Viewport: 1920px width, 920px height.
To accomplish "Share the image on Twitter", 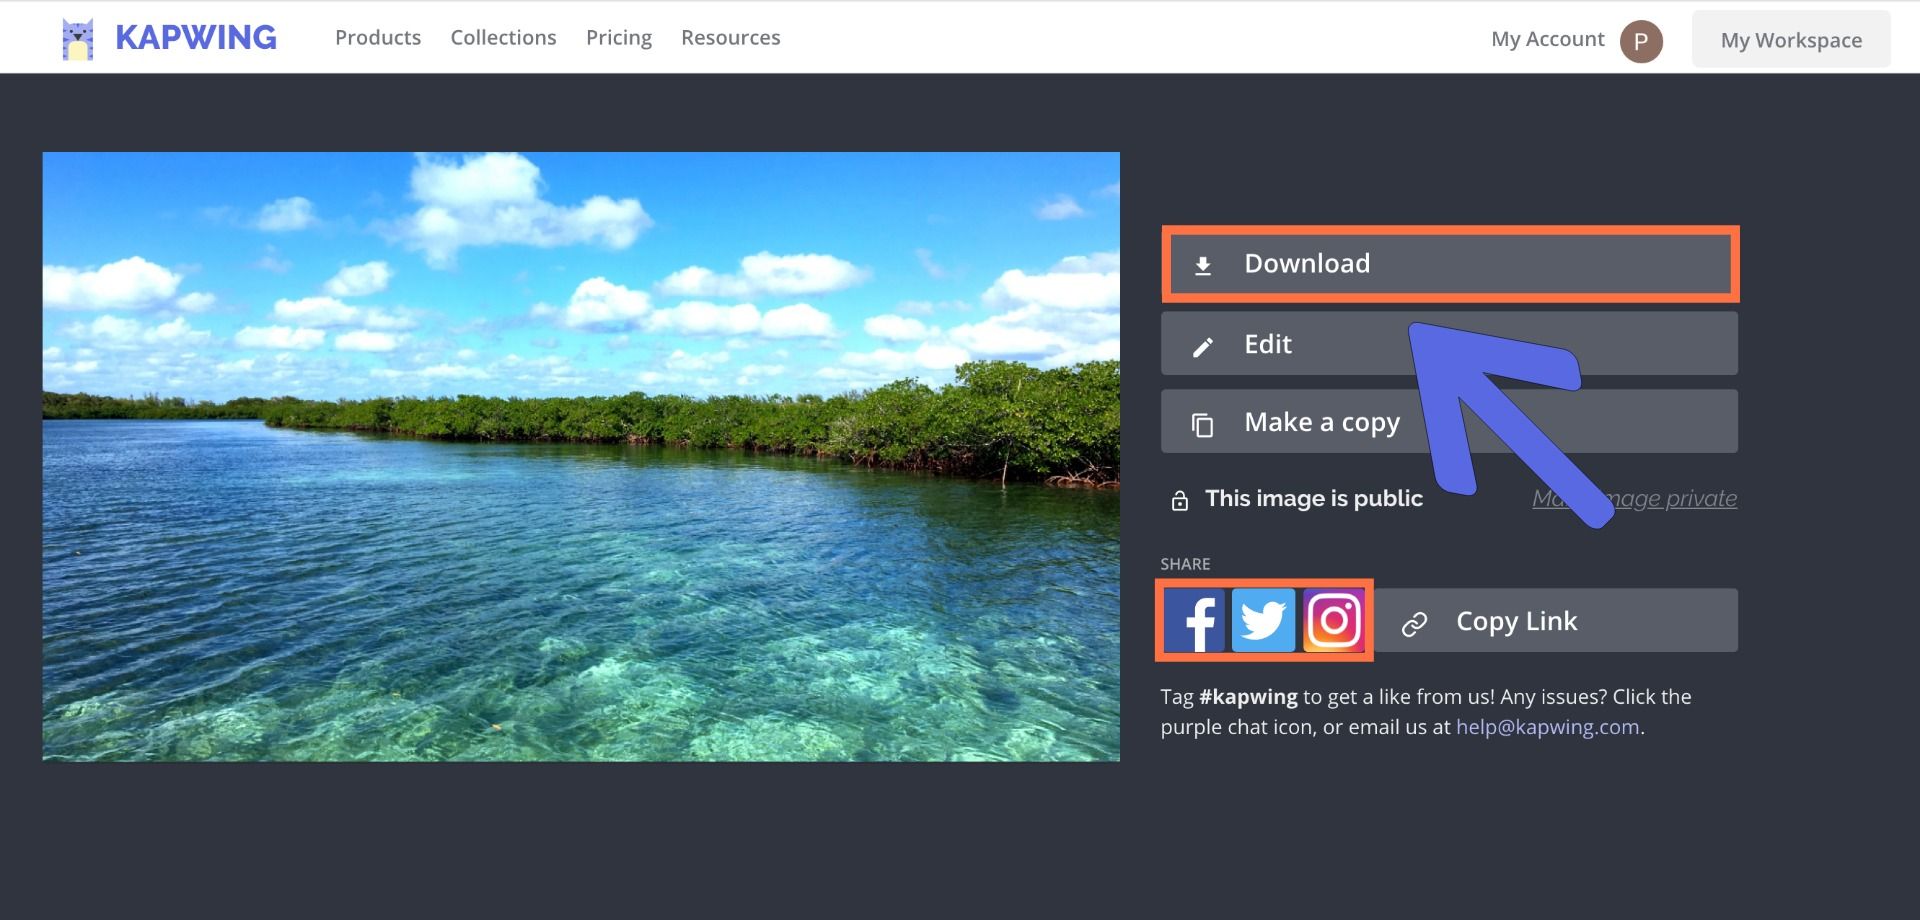I will (1263, 621).
